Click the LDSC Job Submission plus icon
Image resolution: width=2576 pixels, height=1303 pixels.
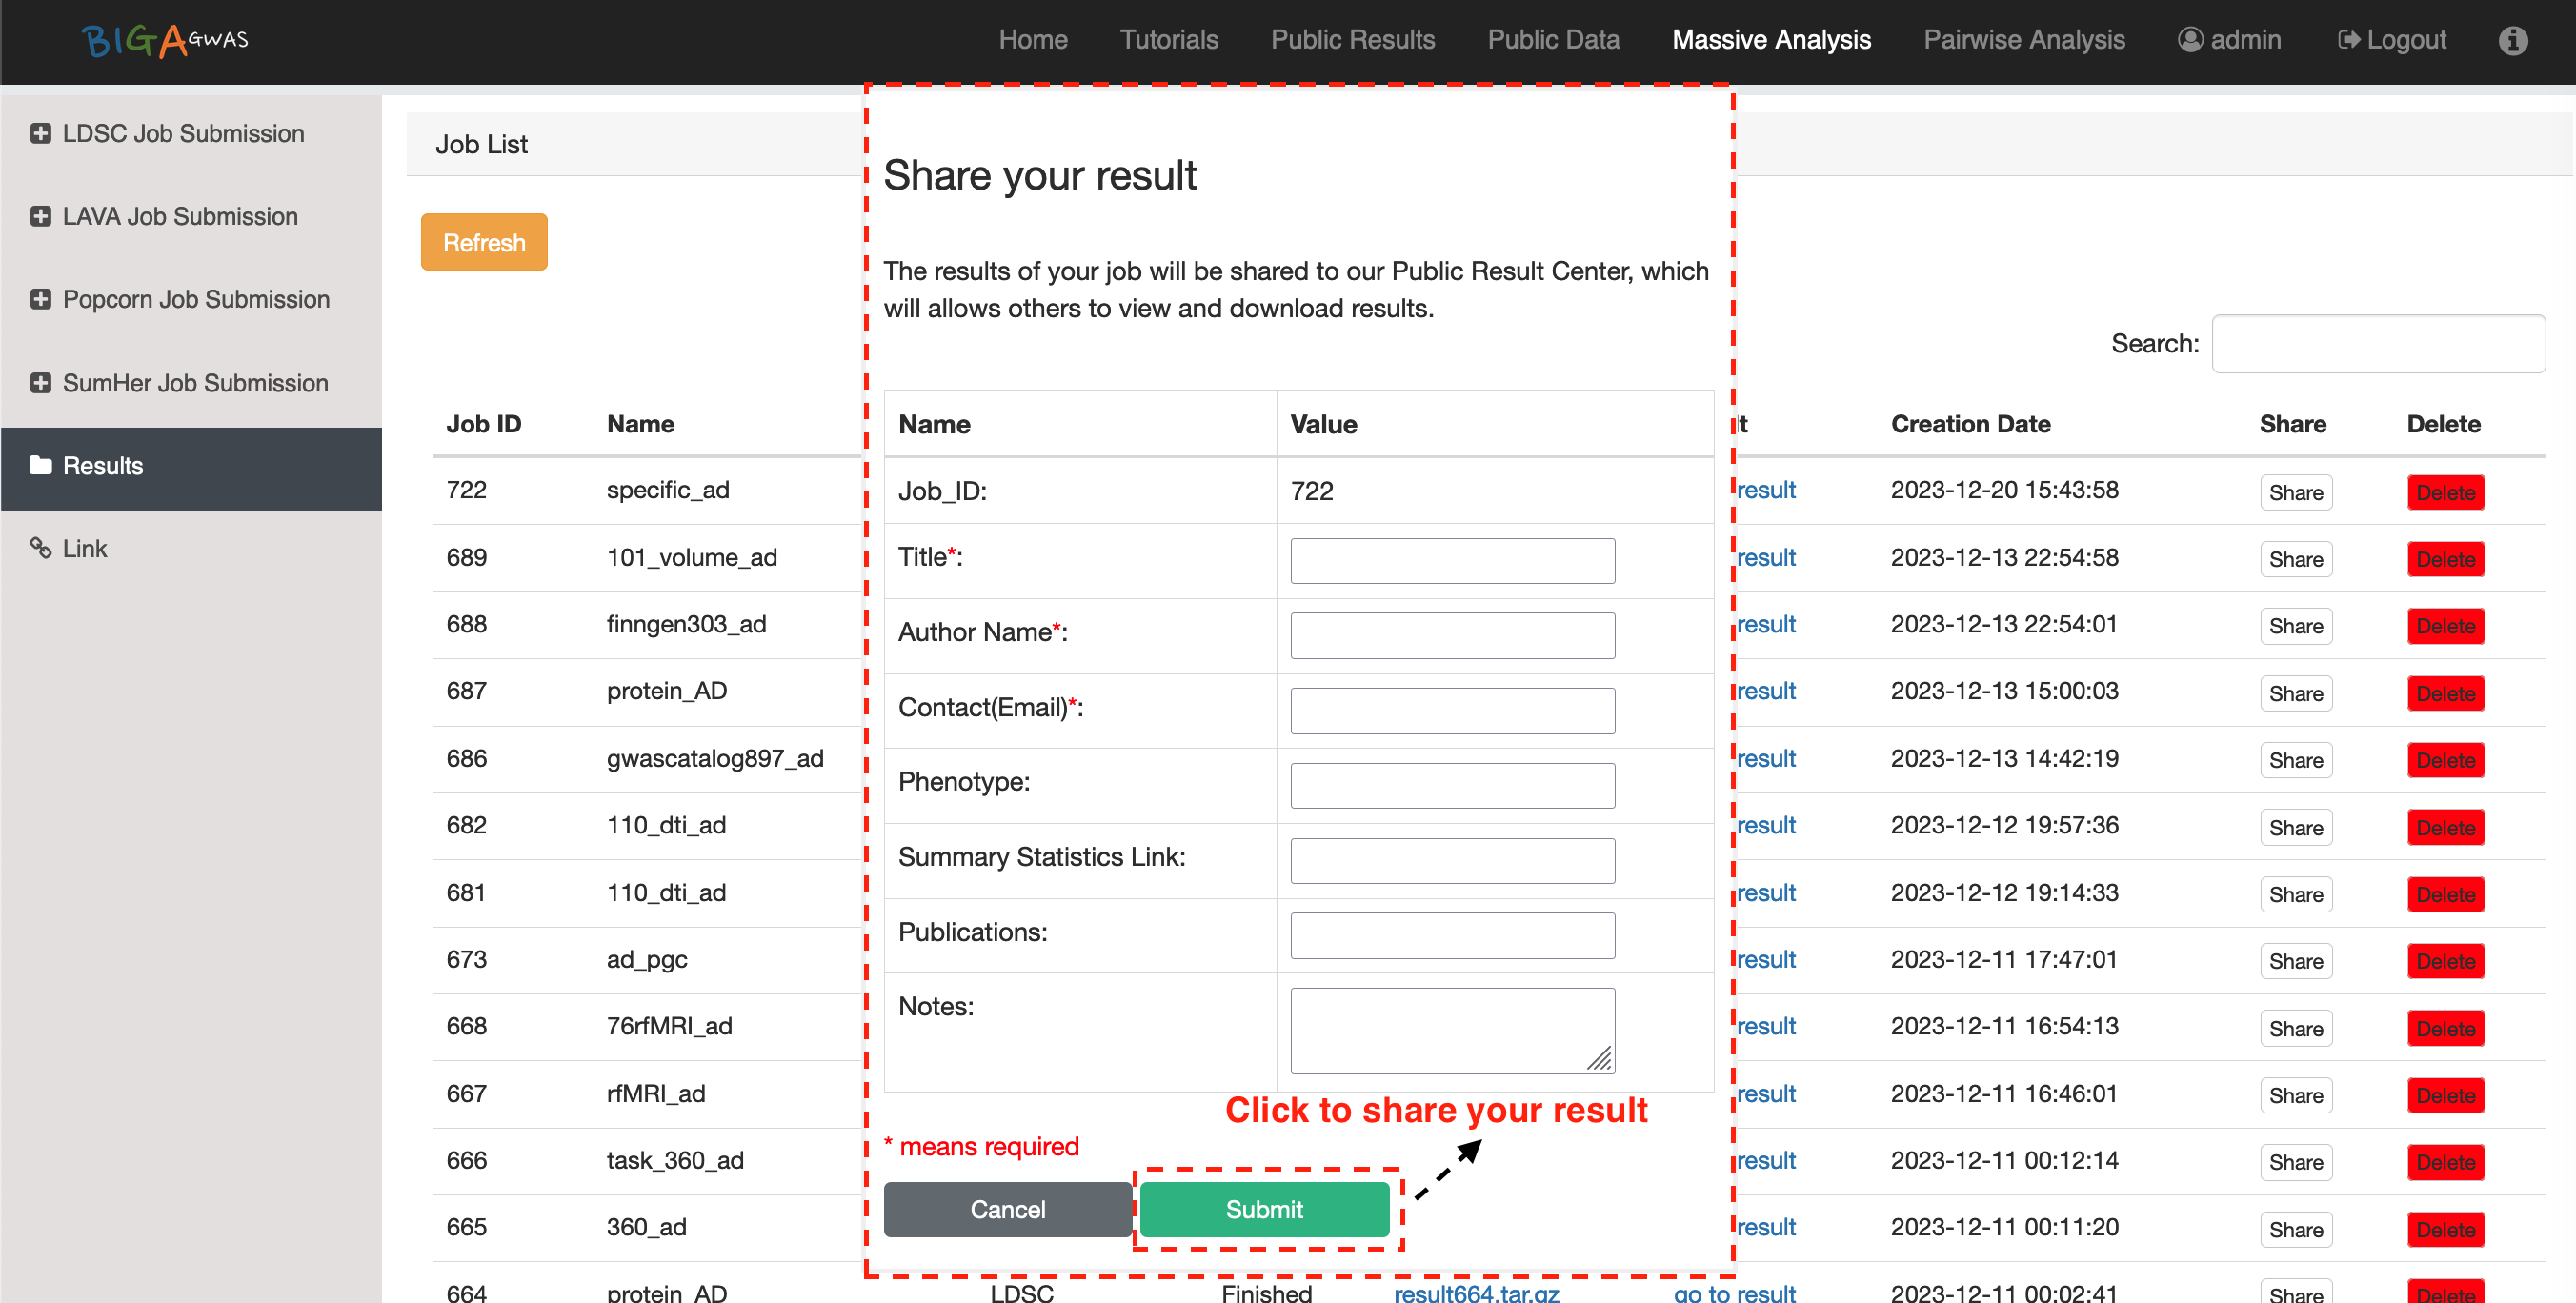coord(40,133)
